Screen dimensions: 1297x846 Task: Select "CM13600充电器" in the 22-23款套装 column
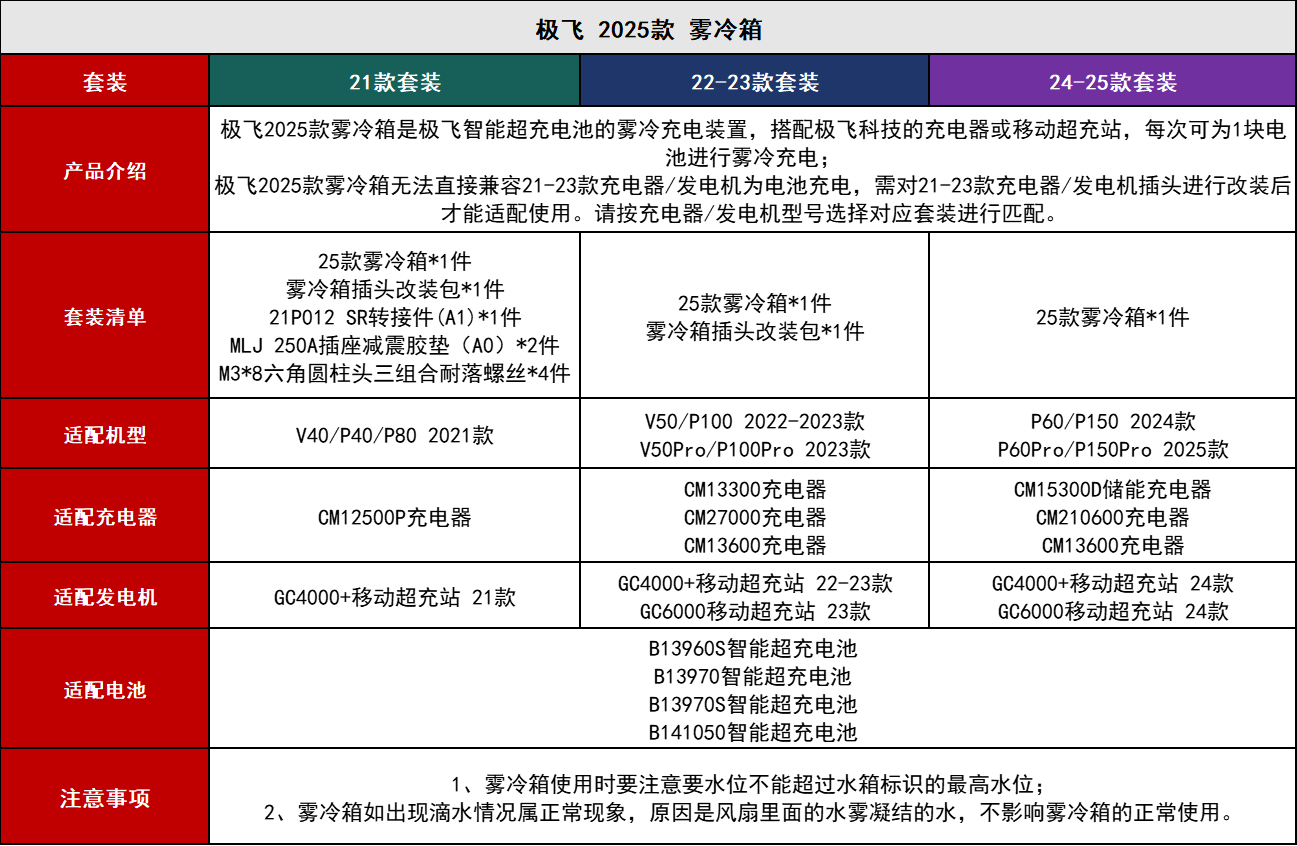pos(755,546)
